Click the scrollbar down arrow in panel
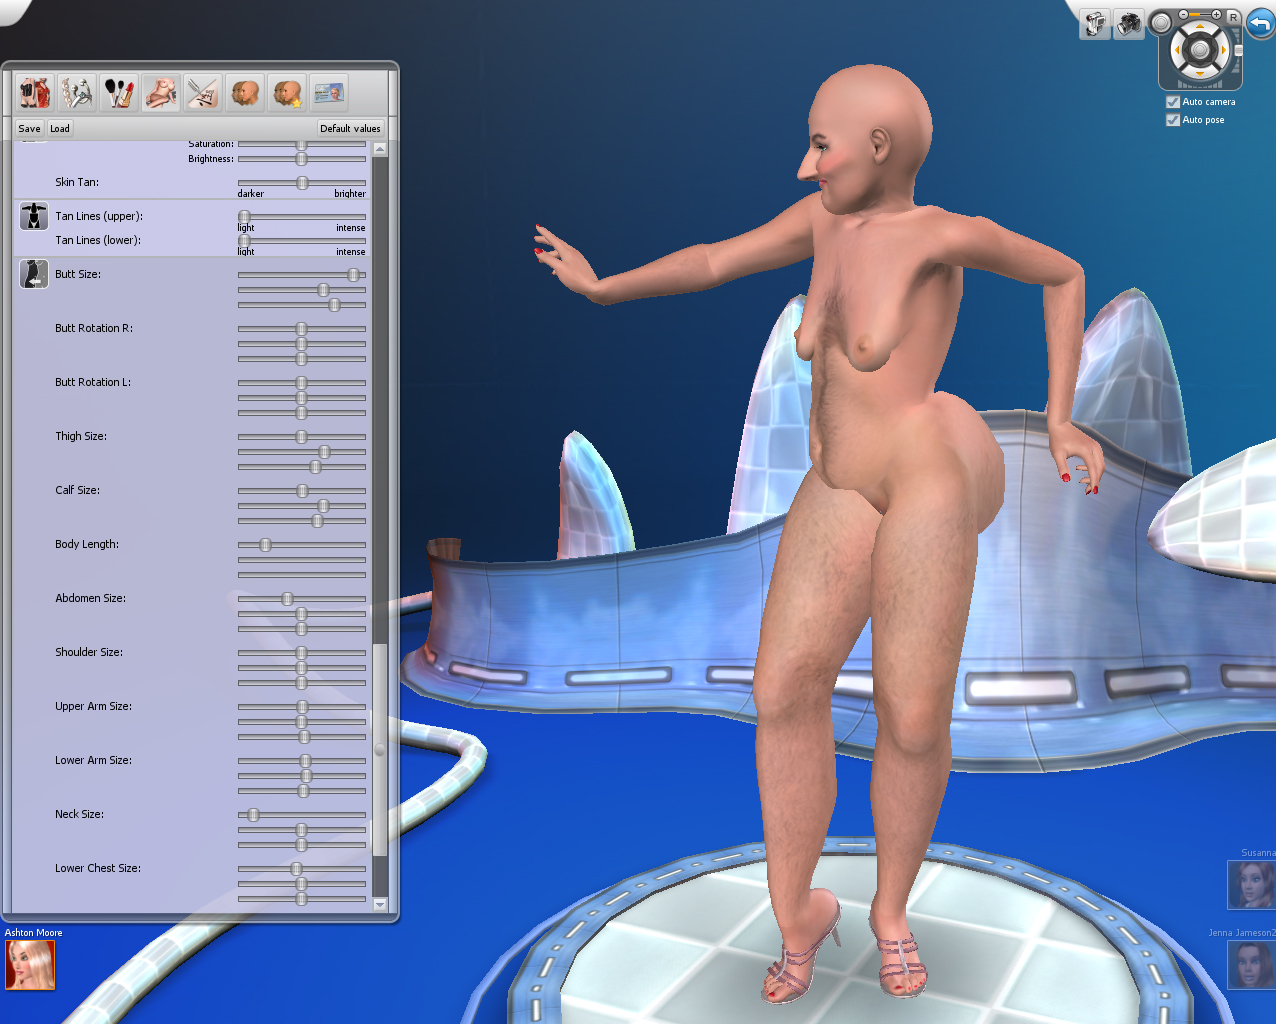This screenshot has width=1276, height=1024. (x=380, y=904)
